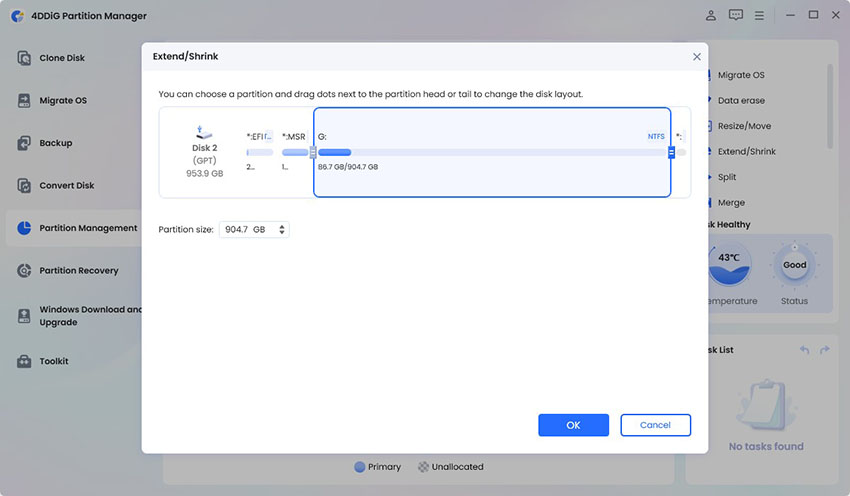Select the EFI partition block
This screenshot has height=496, width=850.
(260, 152)
